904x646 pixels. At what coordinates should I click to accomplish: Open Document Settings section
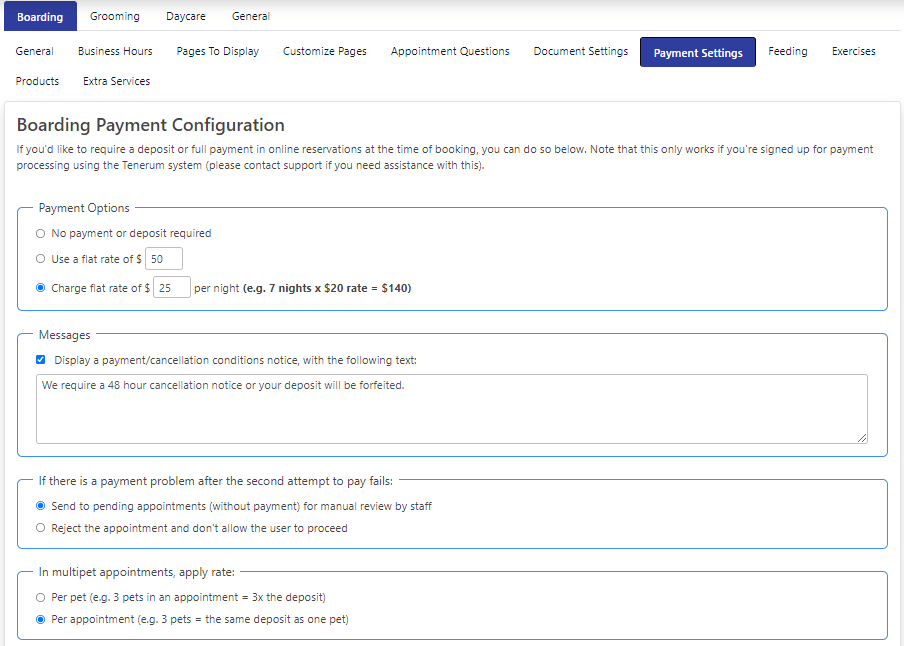pyautogui.click(x=581, y=51)
